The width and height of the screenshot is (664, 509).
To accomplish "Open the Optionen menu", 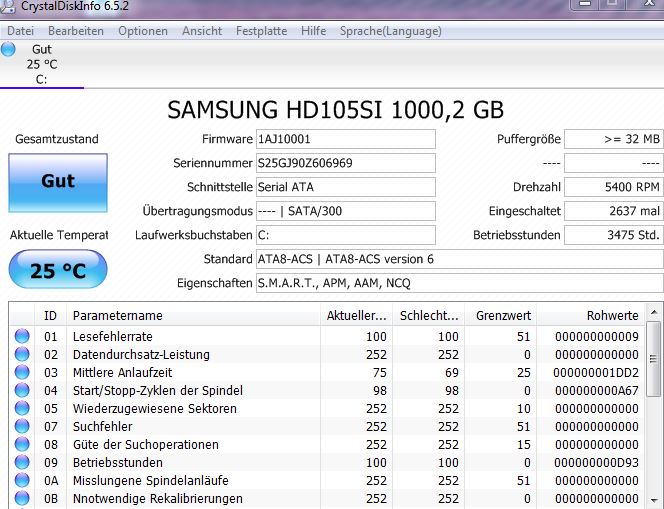I will click(x=143, y=31).
